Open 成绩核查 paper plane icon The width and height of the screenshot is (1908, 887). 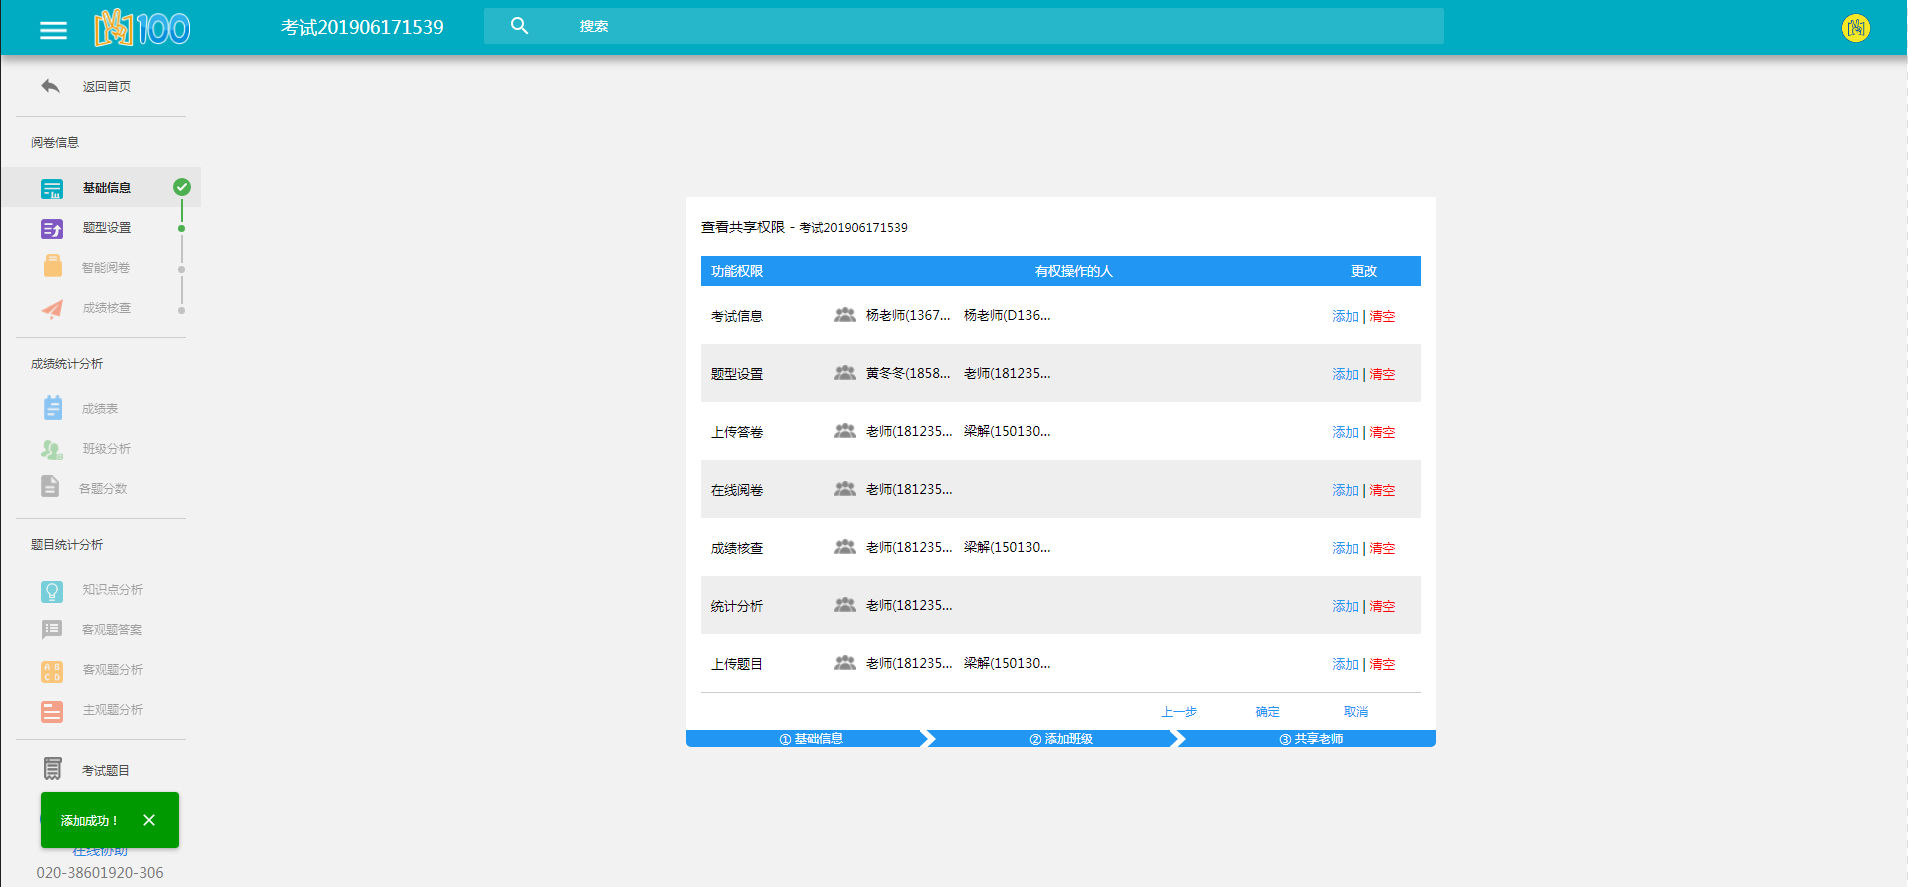52,308
